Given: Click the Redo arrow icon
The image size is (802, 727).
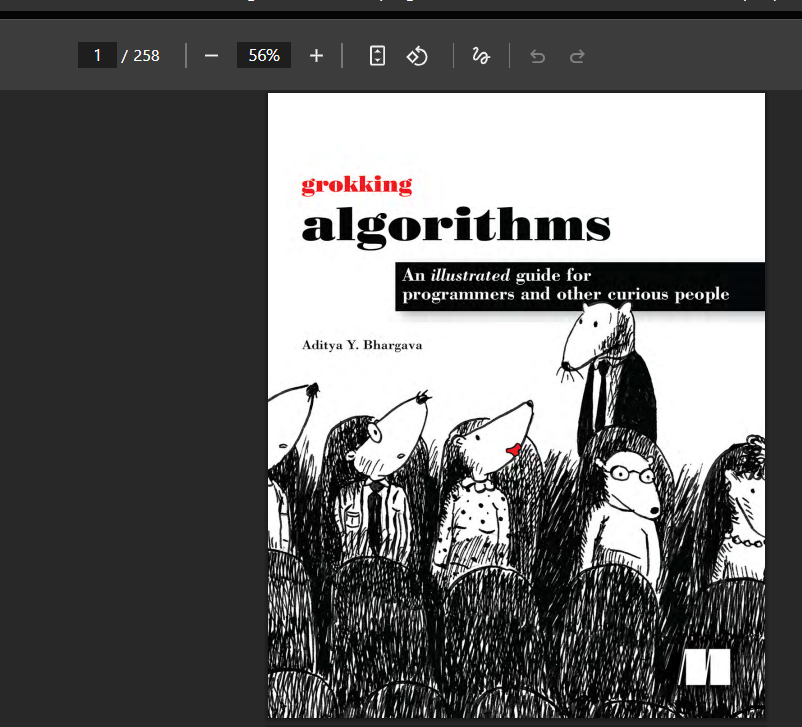Looking at the screenshot, I should pyautogui.click(x=577, y=56).
